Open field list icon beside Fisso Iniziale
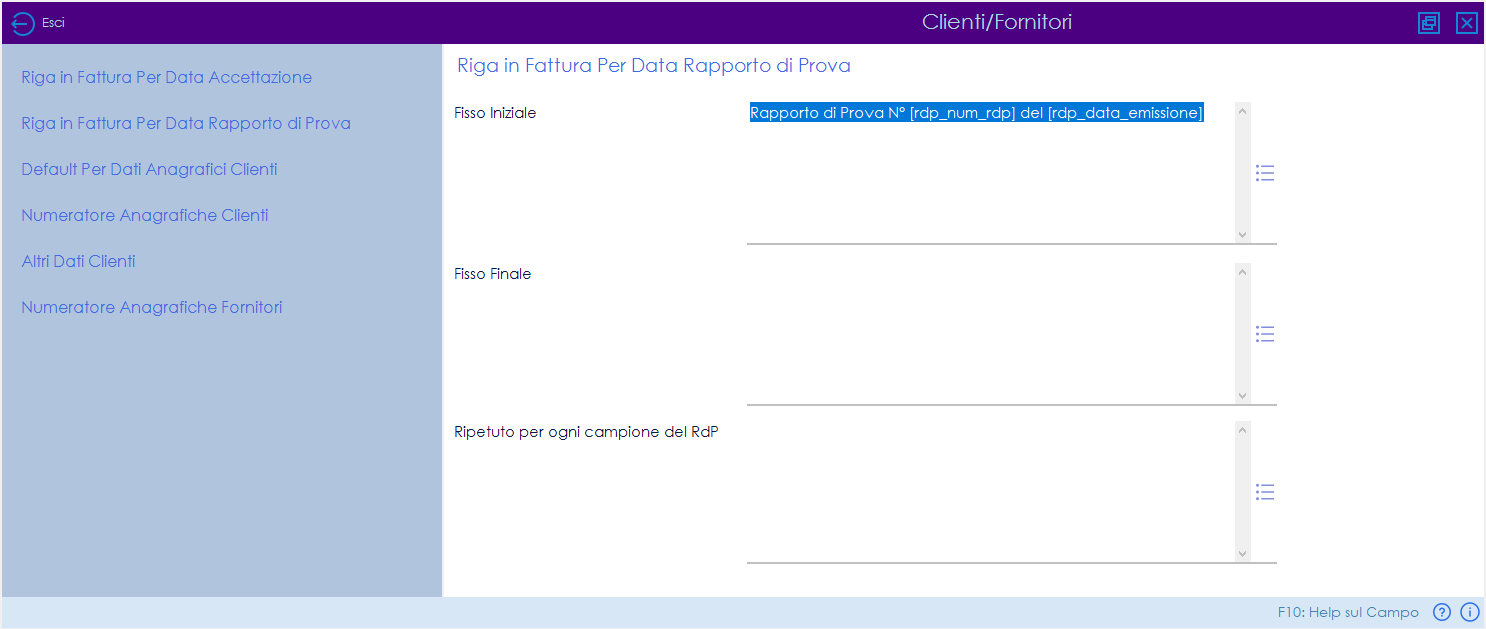This screenshot has height=629, width=1486. (1265, 173)
